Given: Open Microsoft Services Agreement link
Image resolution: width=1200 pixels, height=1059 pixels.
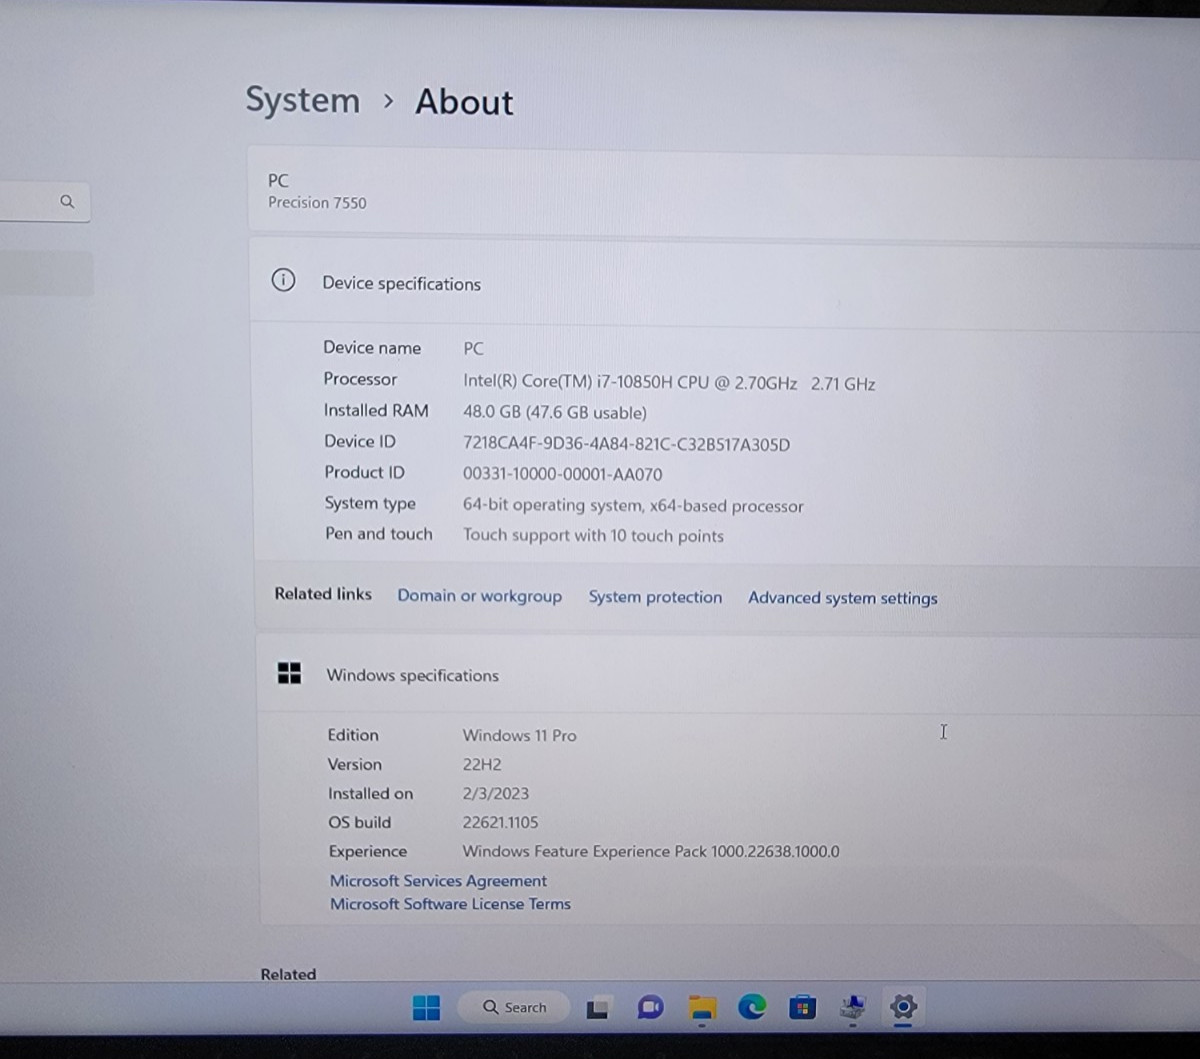Looking at the screenshot, I should click(x=438, y=881).
